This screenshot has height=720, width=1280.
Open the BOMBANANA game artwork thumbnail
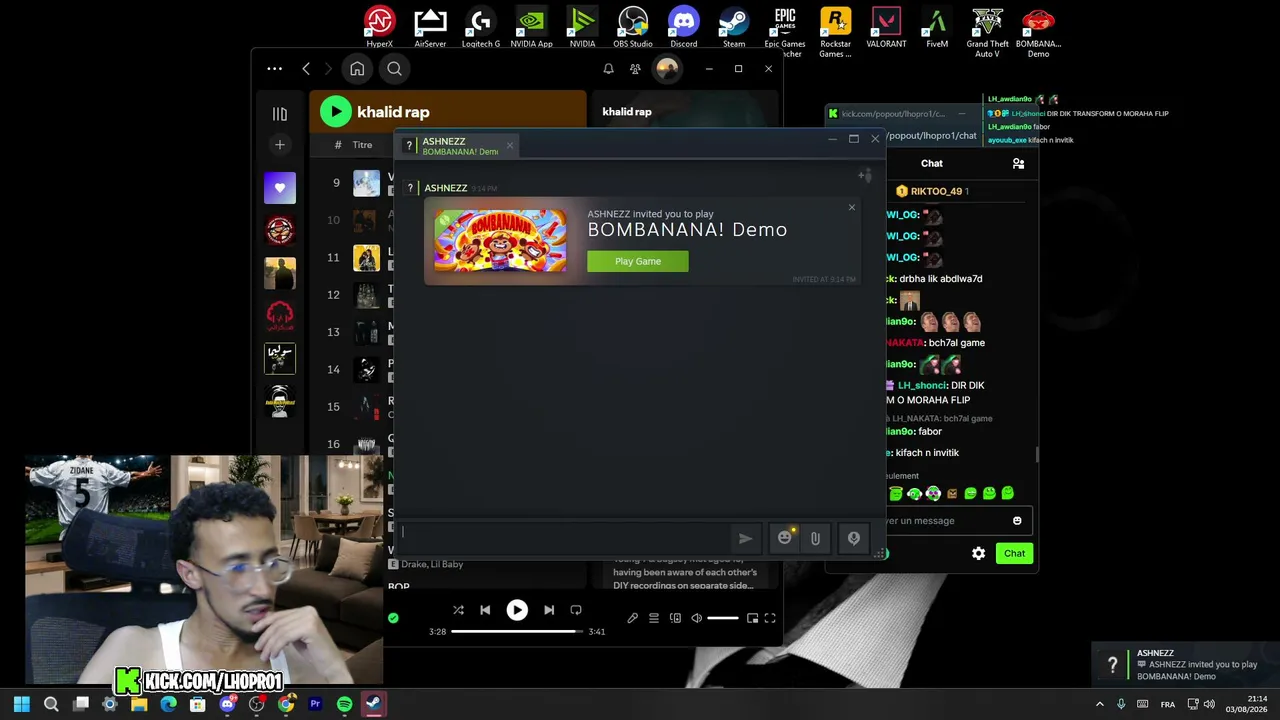pos(500,241)
